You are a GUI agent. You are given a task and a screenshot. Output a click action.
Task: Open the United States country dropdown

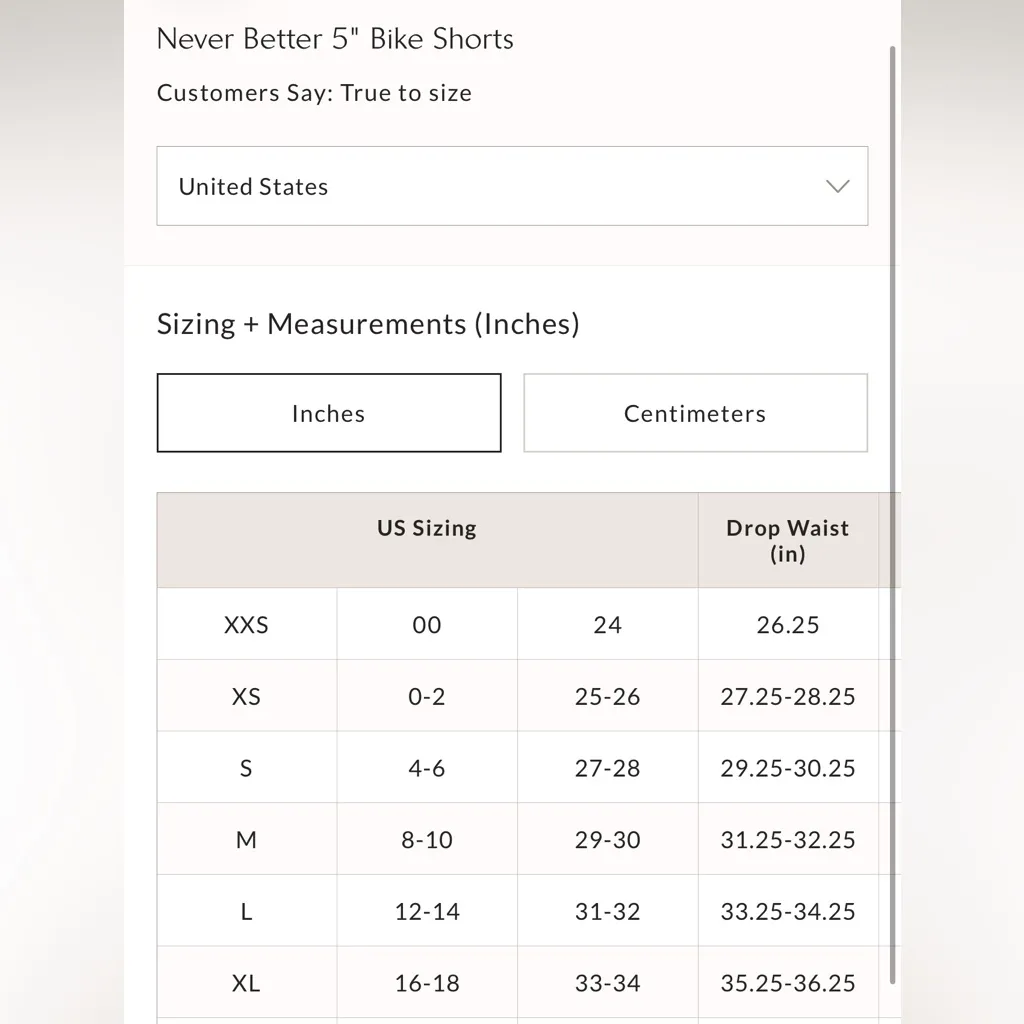coord(511,186)
